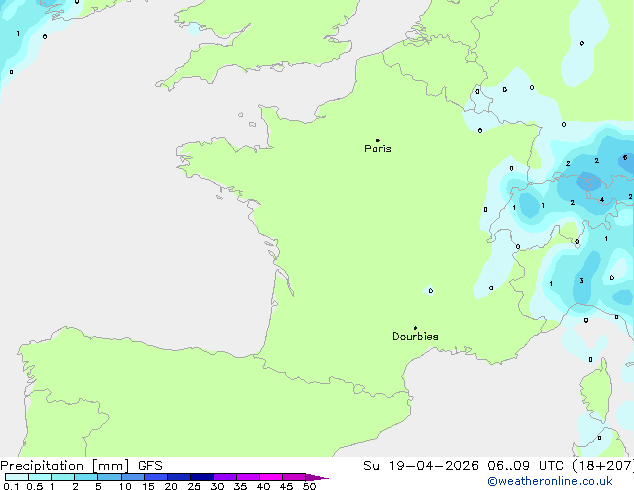Click the '(18+207)' forecast offset text
Screen dimensions: 634x490
click(x=603, y=466)
